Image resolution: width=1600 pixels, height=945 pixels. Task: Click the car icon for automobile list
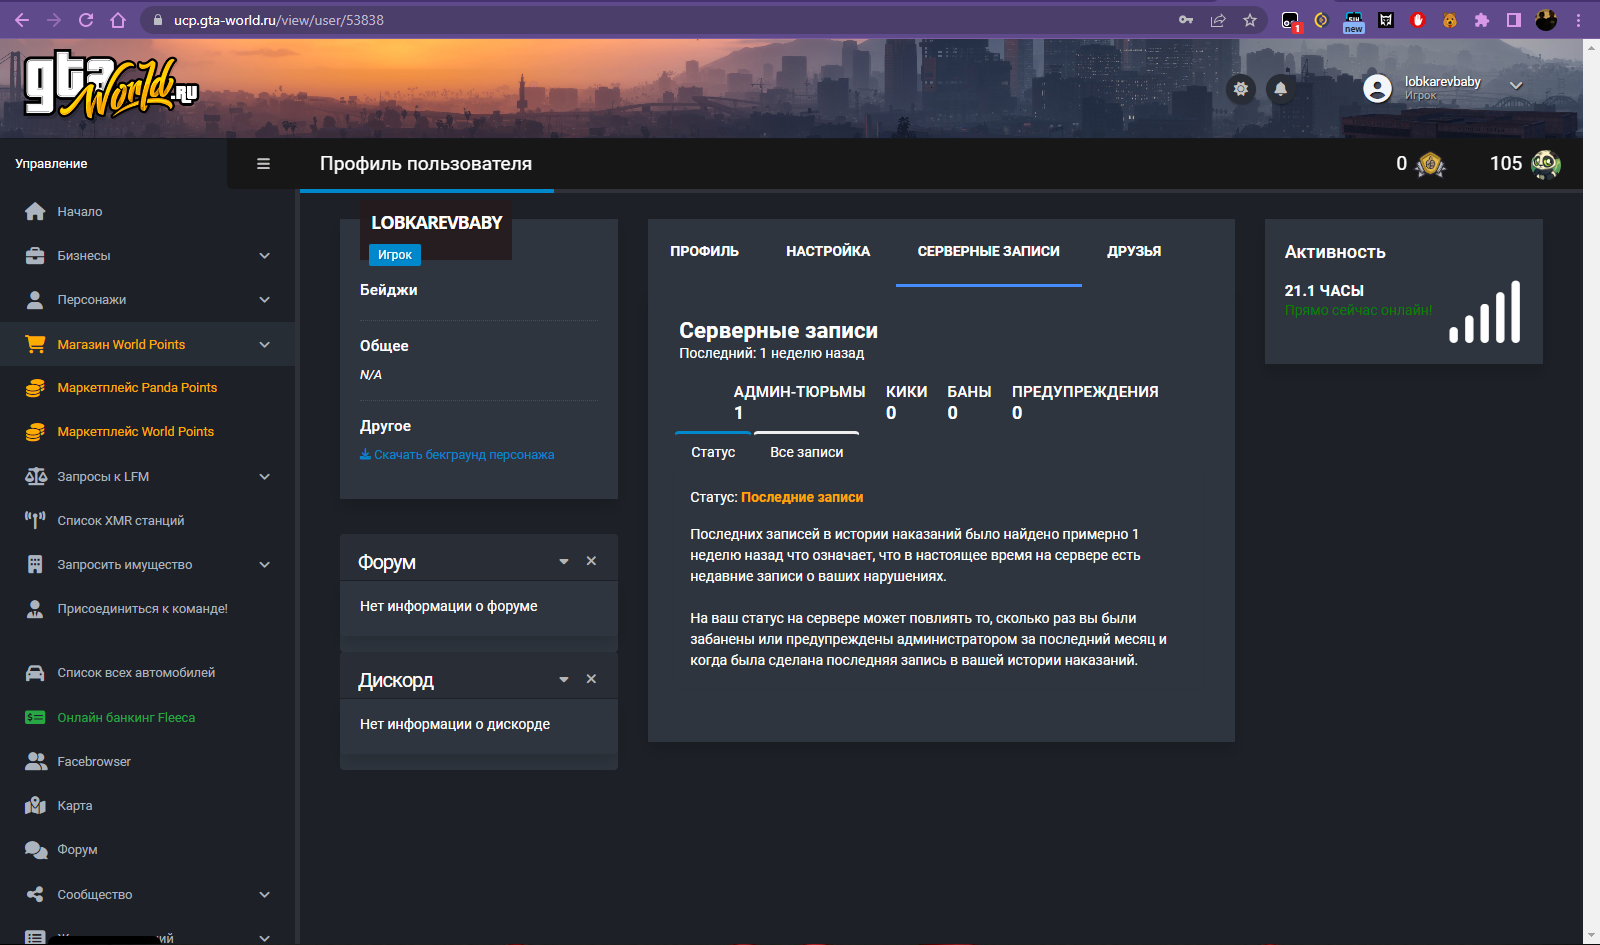[35, 673]
